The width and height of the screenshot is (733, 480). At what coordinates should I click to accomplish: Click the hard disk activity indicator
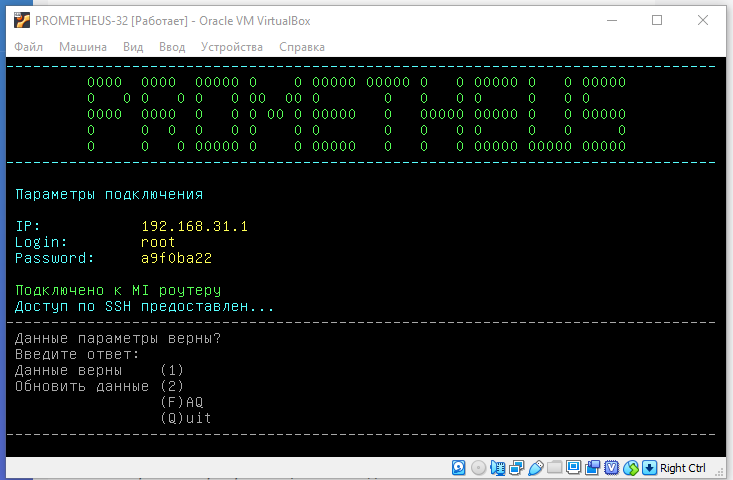(x=460, y=468)
